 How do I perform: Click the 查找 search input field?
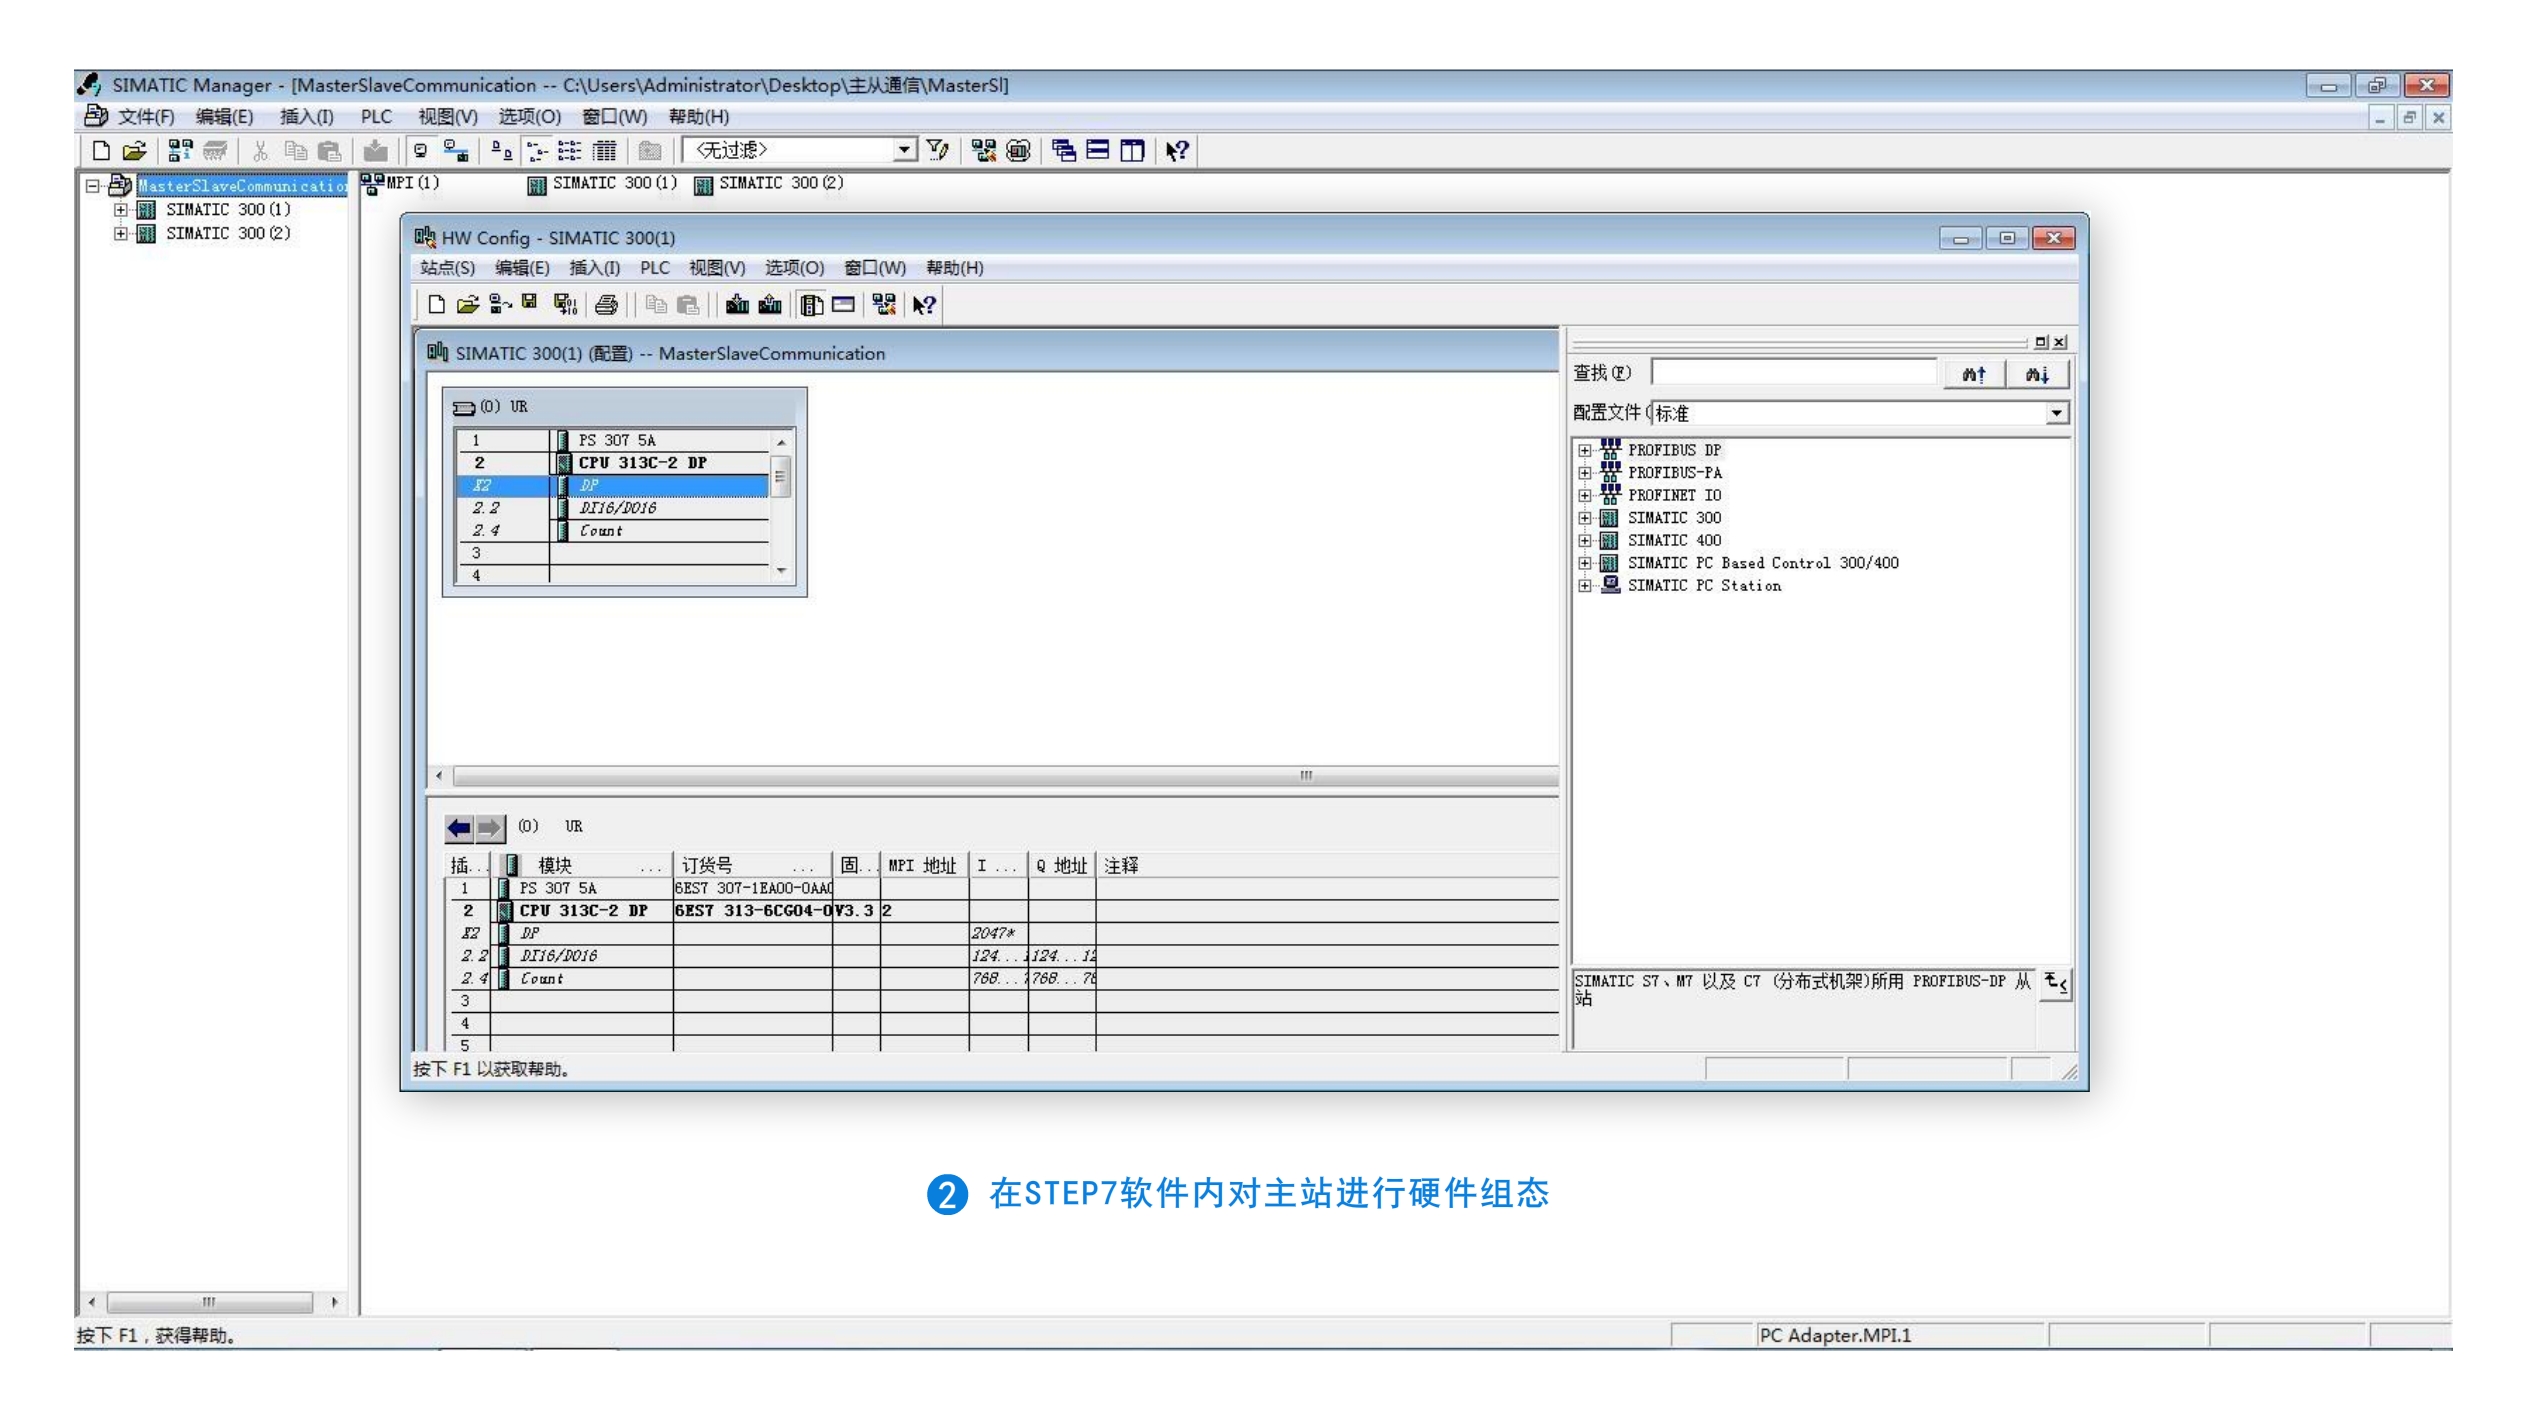coord(1794,373)
